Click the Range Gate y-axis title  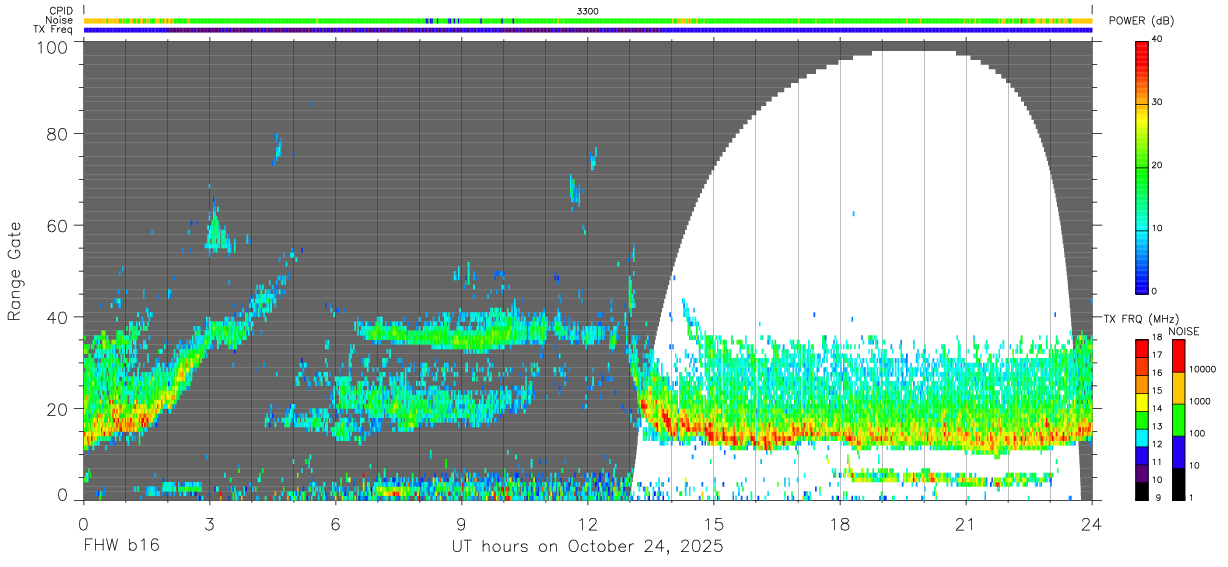[x=15, y=272]
